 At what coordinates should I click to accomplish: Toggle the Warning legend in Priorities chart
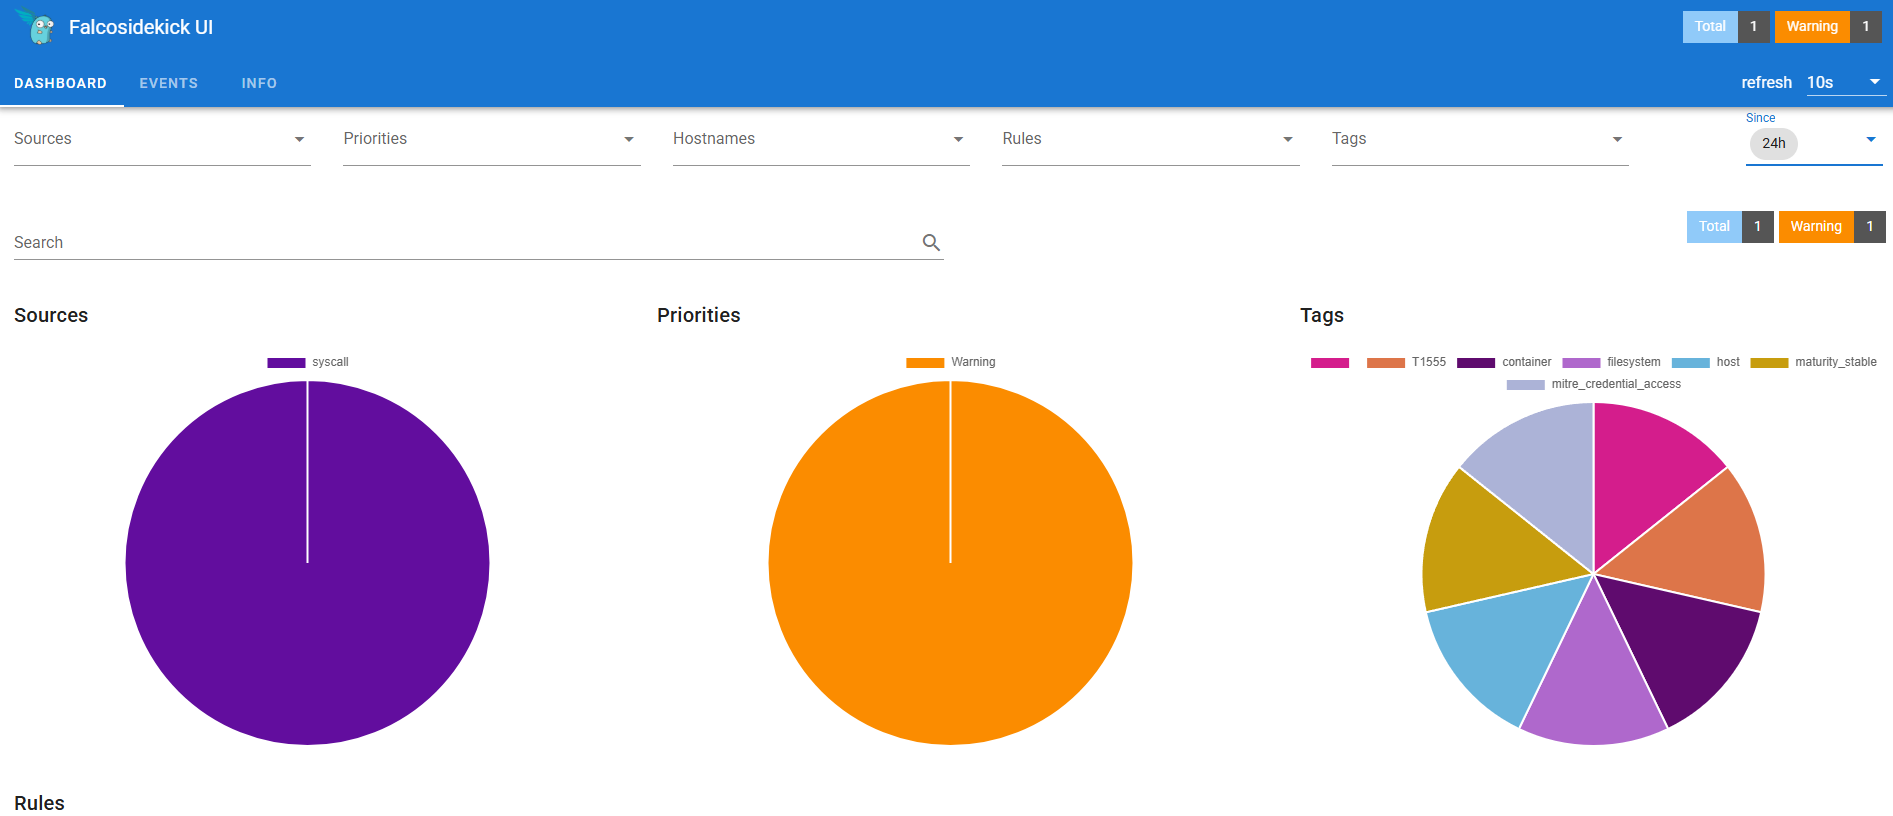coord(951,362)
